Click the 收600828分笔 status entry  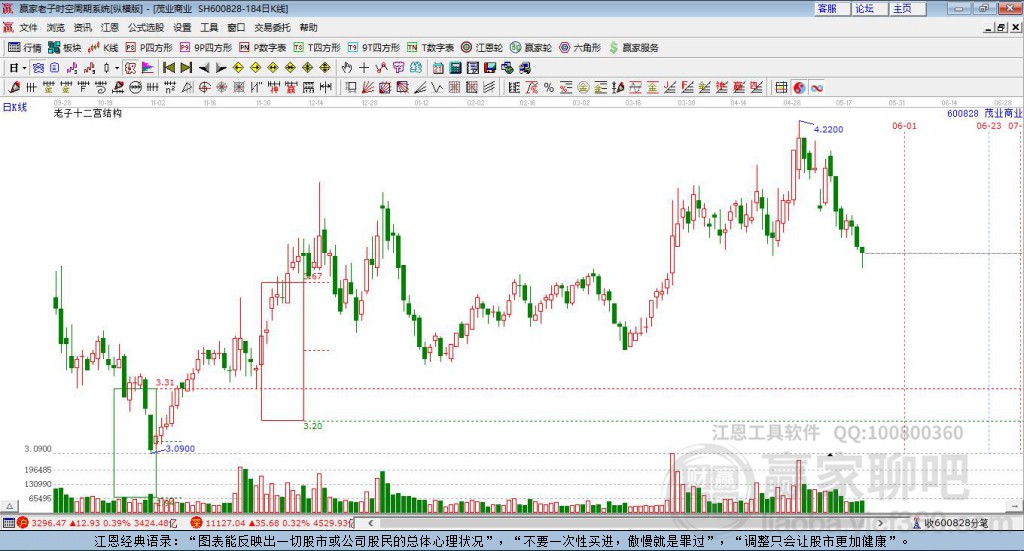950,523
